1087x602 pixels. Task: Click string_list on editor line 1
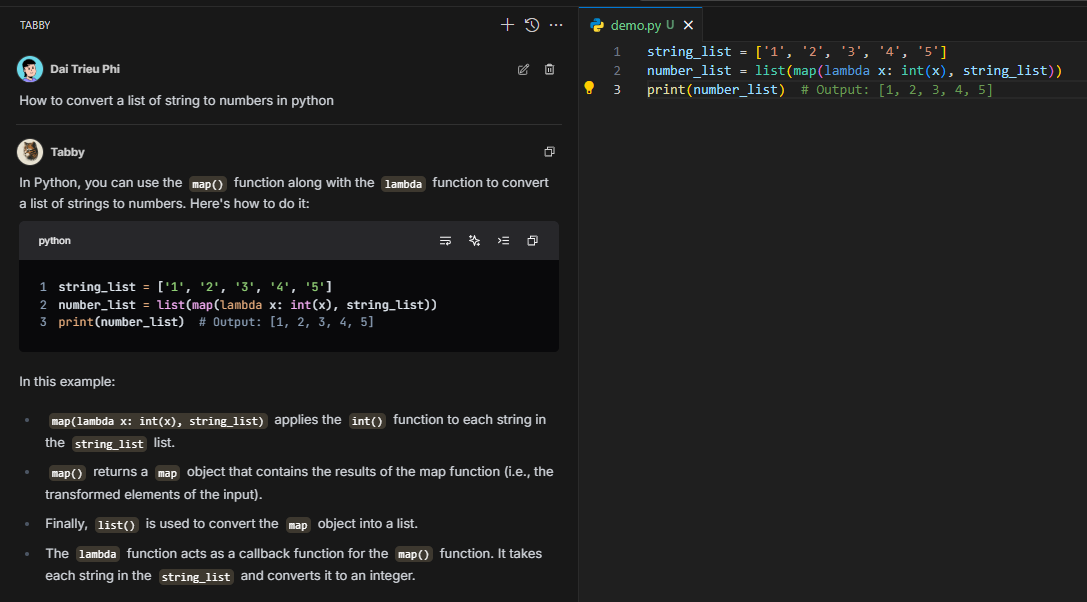pos(689,51)
